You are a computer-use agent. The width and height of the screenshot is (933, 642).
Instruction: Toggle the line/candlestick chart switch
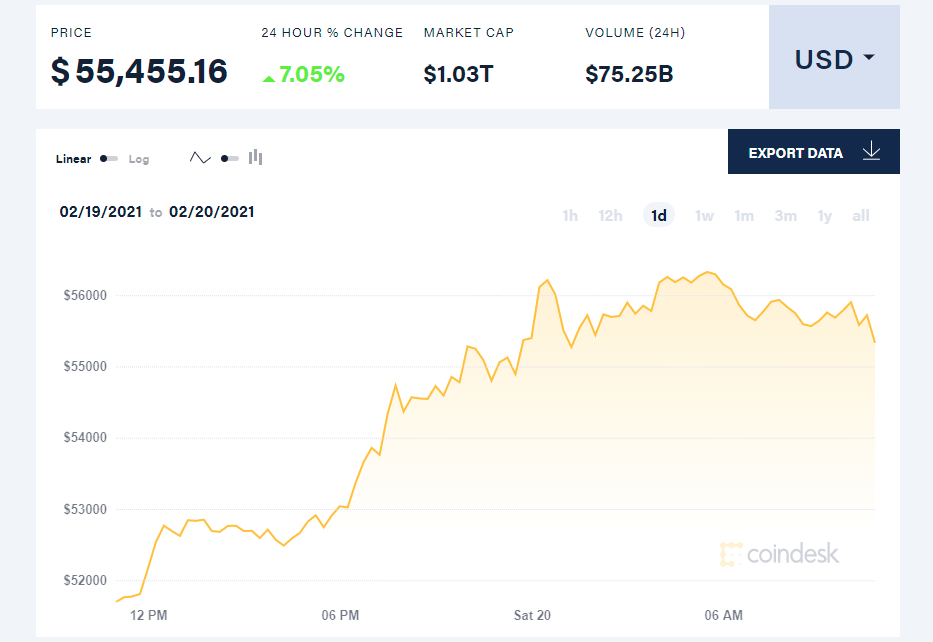[229, 158]
